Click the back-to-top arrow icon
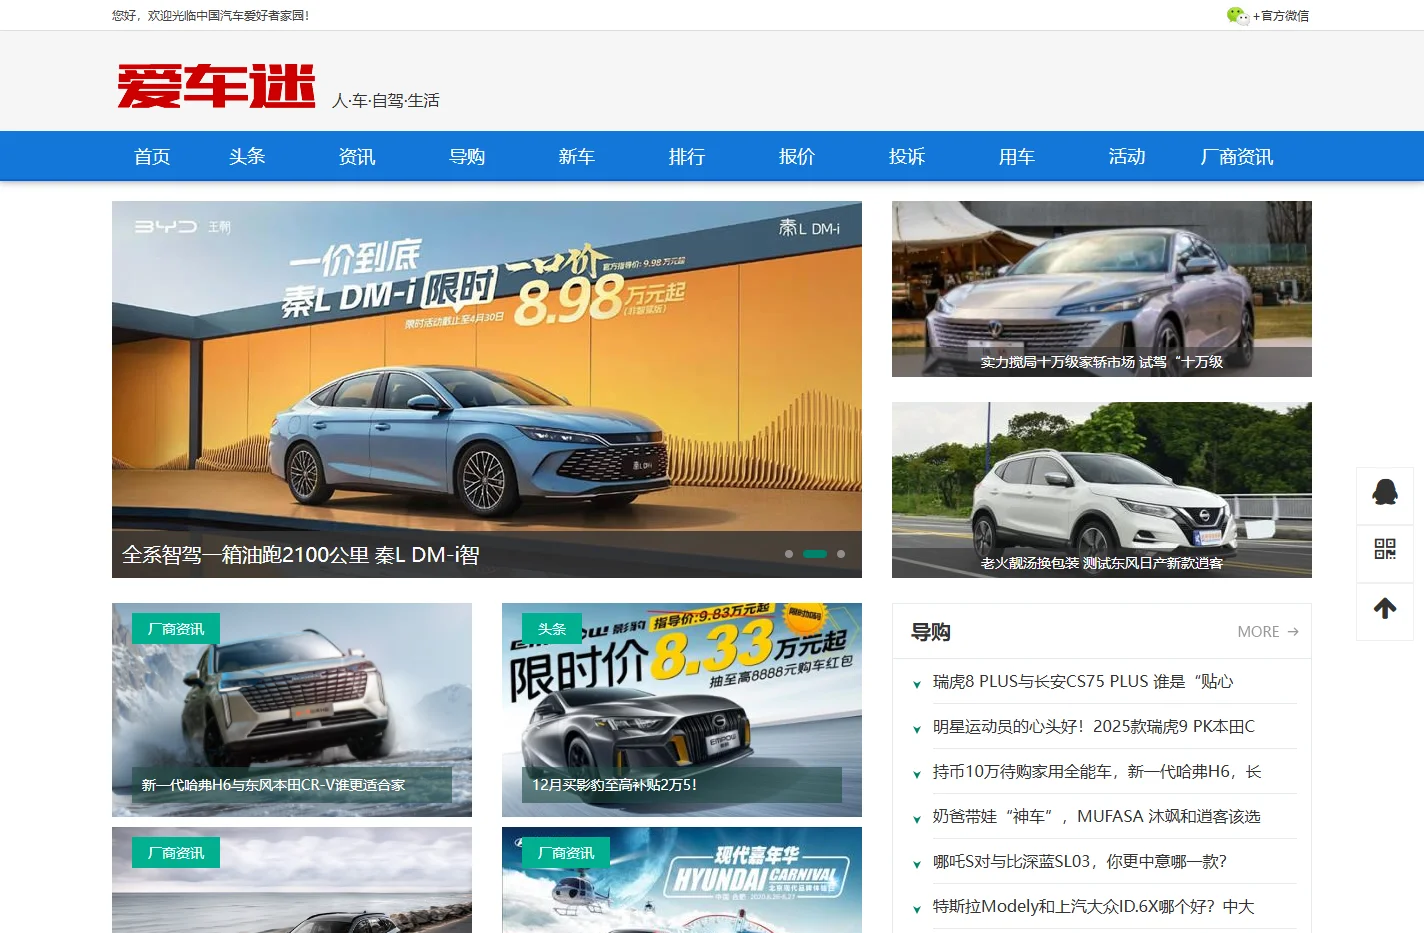This screenshot has width=1424, height=933. (1385, 608)
